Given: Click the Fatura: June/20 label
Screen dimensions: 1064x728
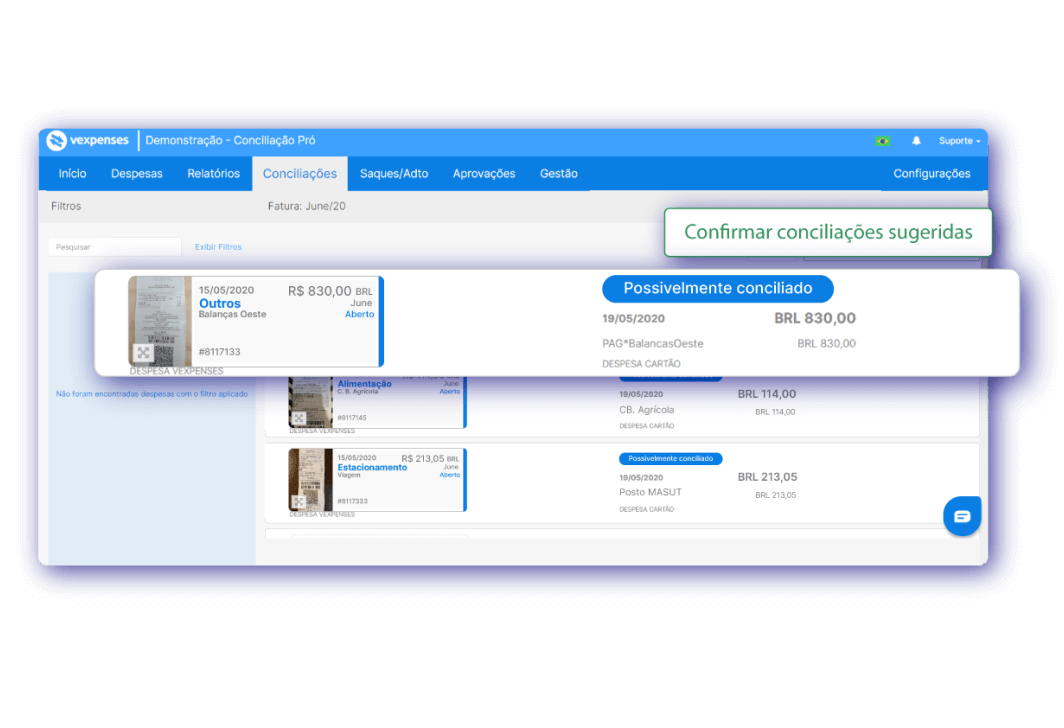Looking at the screenshot, I should click(306, 206).
